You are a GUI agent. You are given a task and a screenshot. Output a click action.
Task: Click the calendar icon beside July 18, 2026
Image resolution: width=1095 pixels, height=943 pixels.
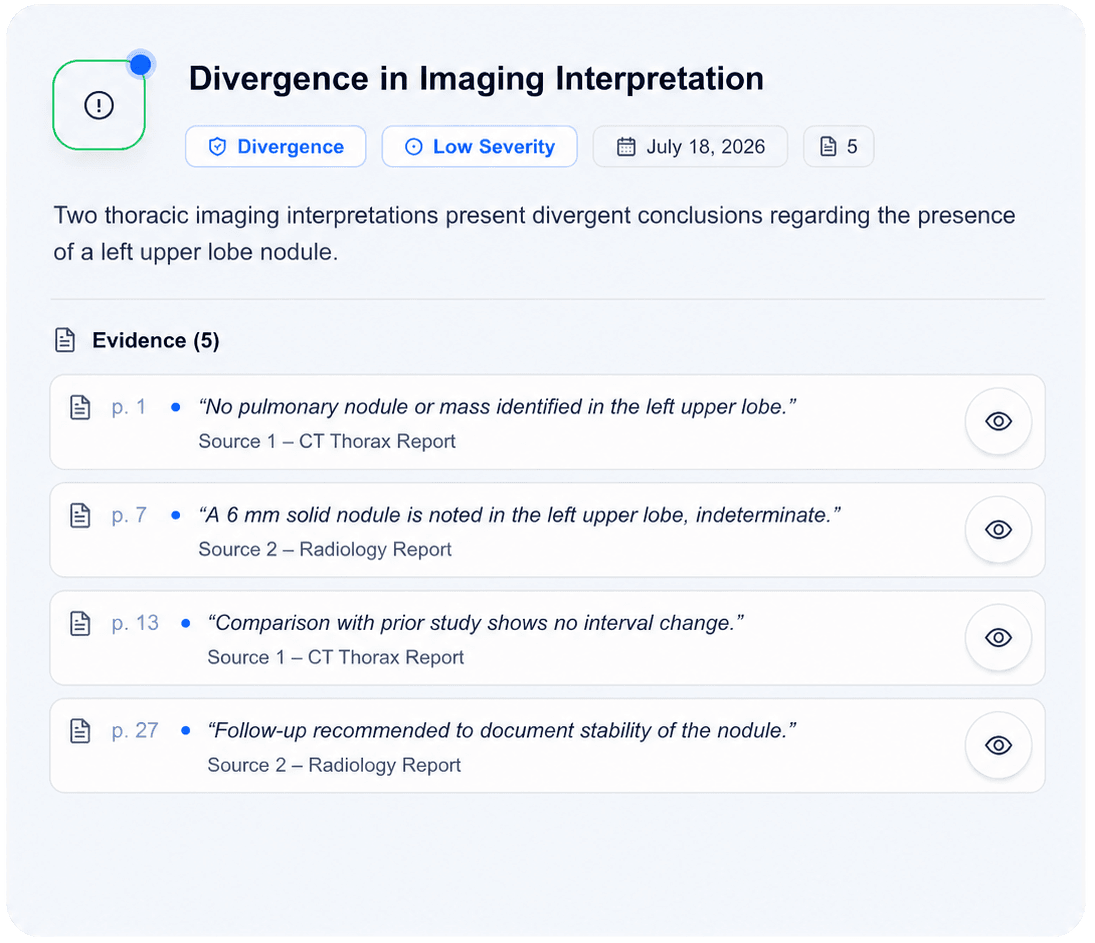tap(626, 147)
